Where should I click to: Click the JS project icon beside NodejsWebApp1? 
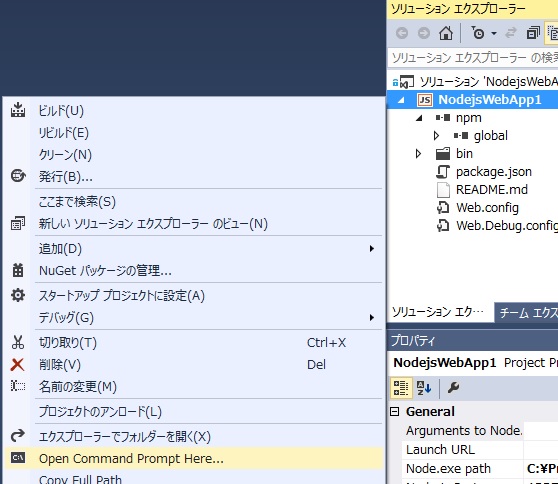tap(425, 100)
